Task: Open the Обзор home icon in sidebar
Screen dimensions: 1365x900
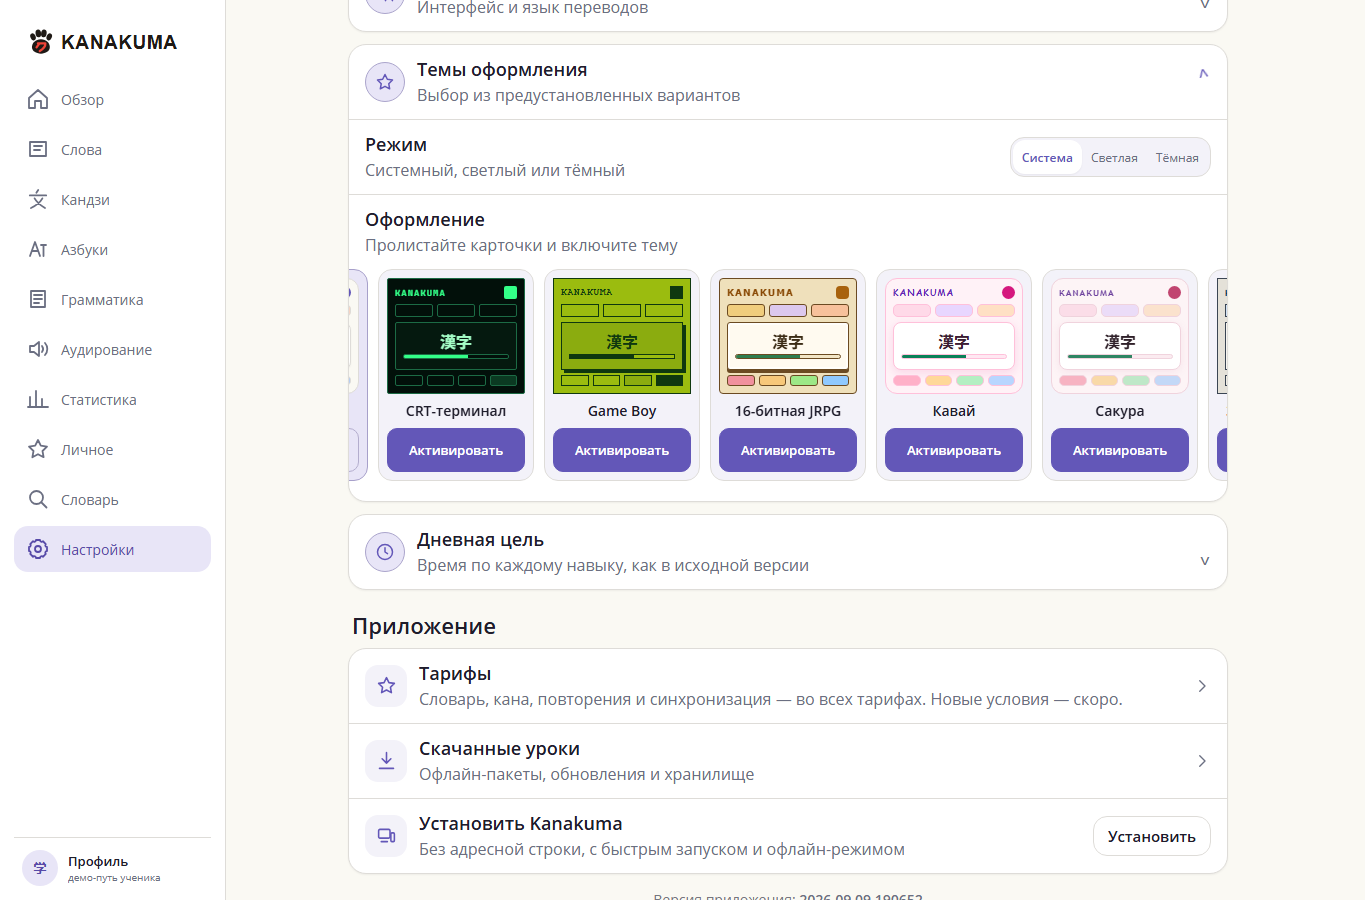Action: (x=38, y=99)
